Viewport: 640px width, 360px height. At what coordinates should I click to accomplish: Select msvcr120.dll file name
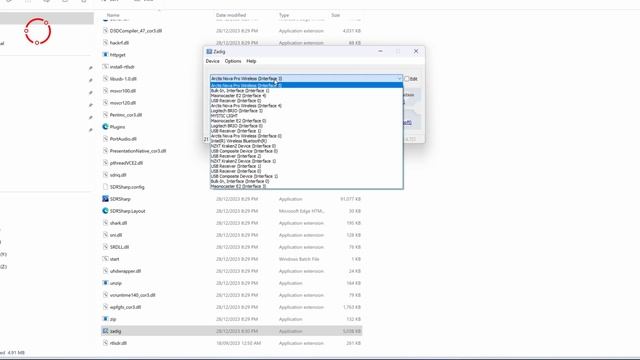[x=123, y=103]
